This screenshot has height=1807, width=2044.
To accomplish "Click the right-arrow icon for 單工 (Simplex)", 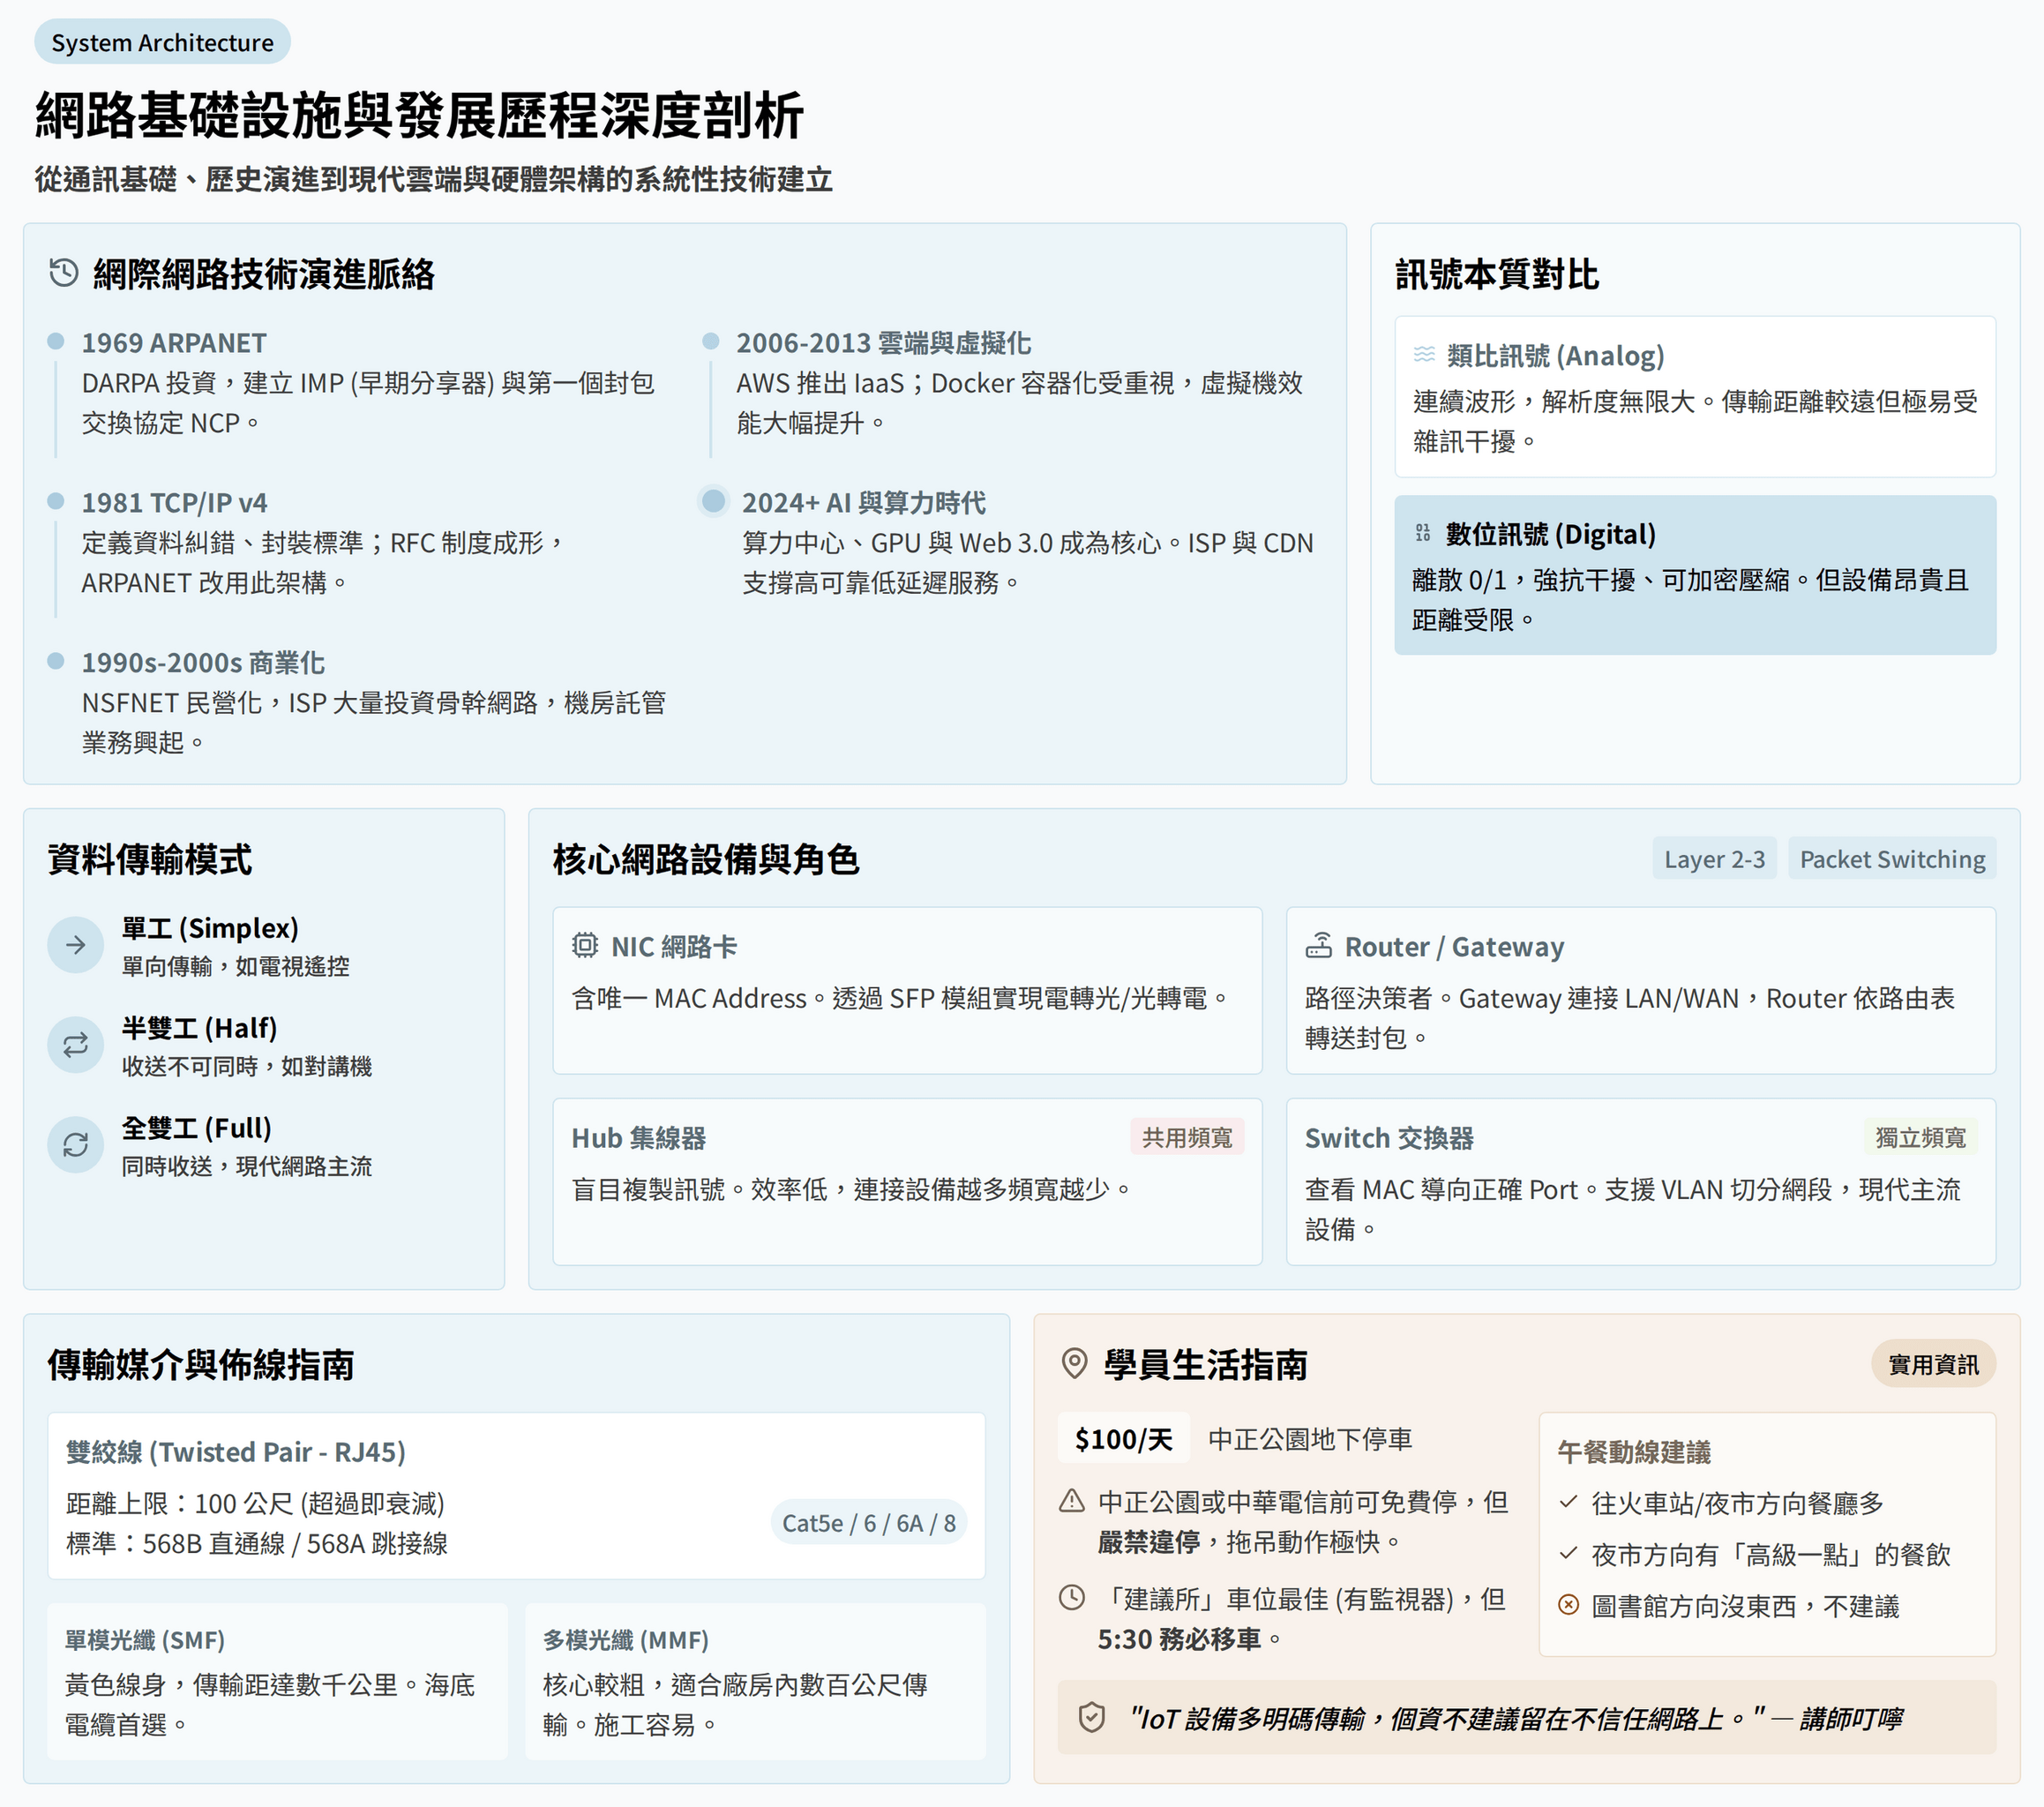I will tap(76, 945).
